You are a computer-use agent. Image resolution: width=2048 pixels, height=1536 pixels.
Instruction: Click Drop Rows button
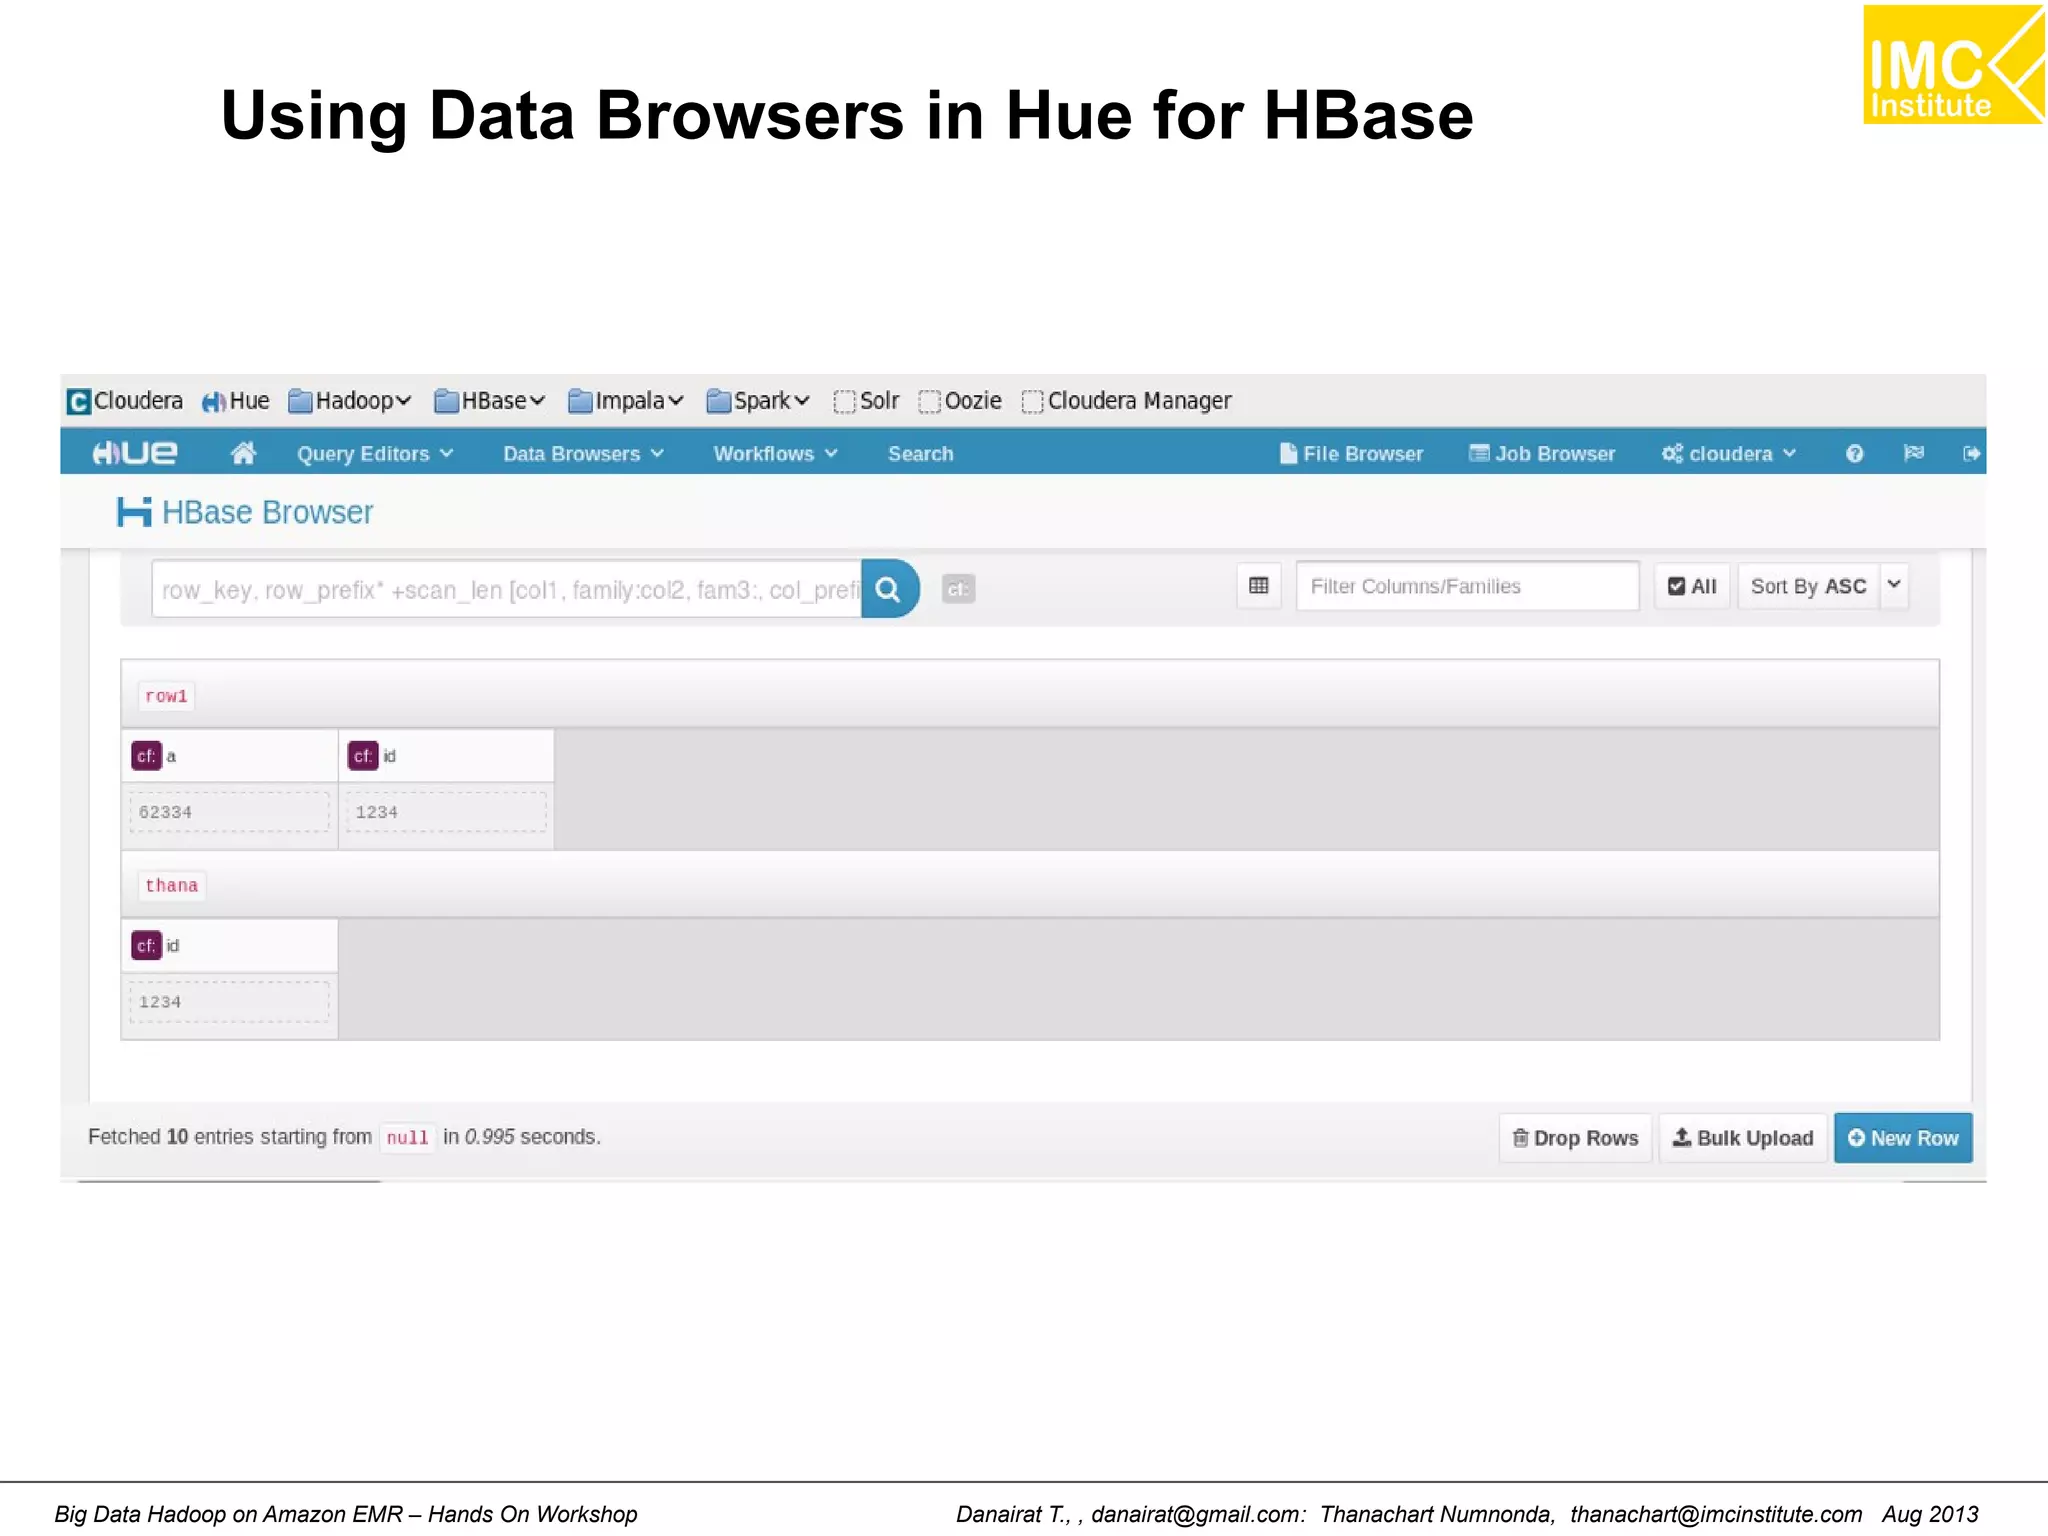click(1575, 1138)
